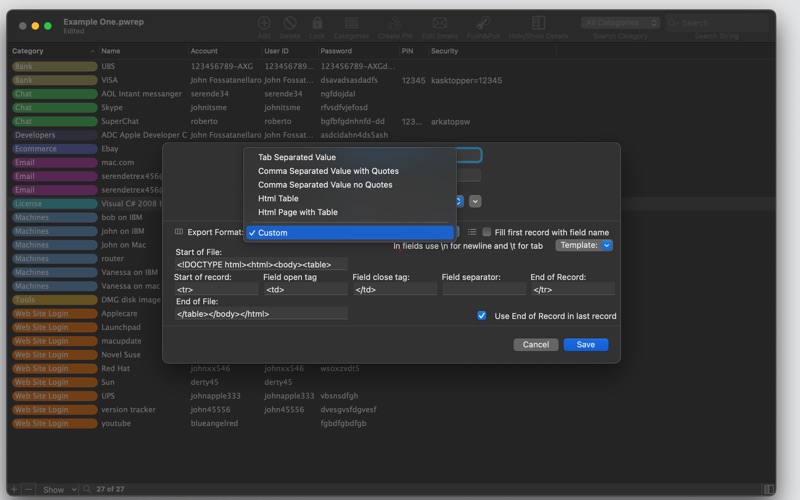Click the Hide/Show Details icon
This screenshot has width=800, height=500.
pyautogui.click(x=537, y=23)
